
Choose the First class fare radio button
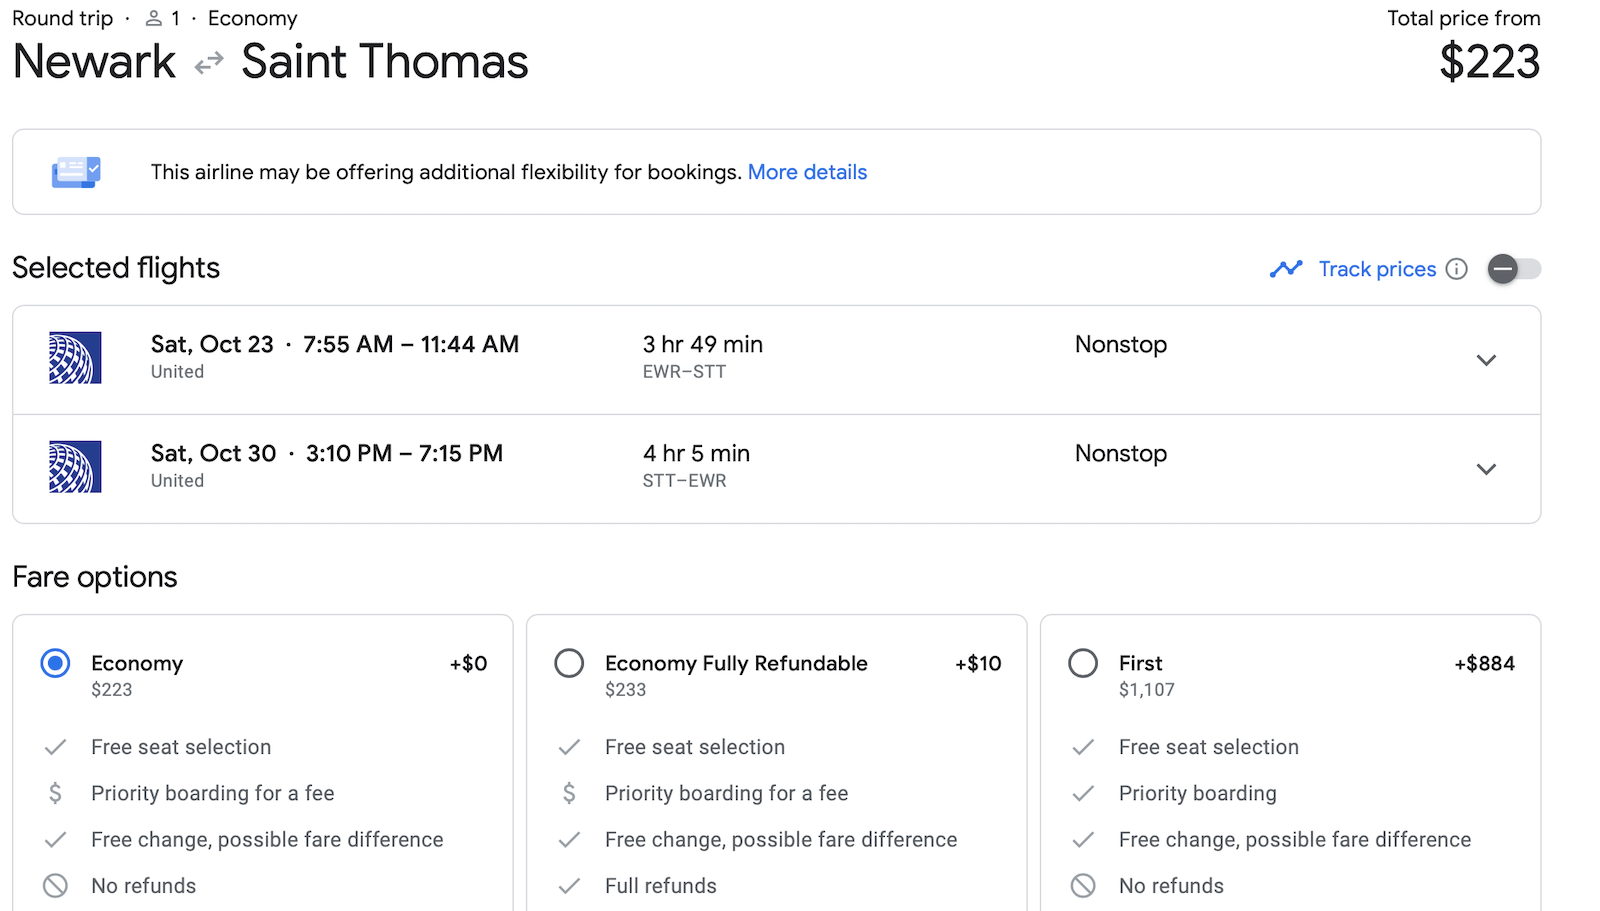tap(1083, 663)
